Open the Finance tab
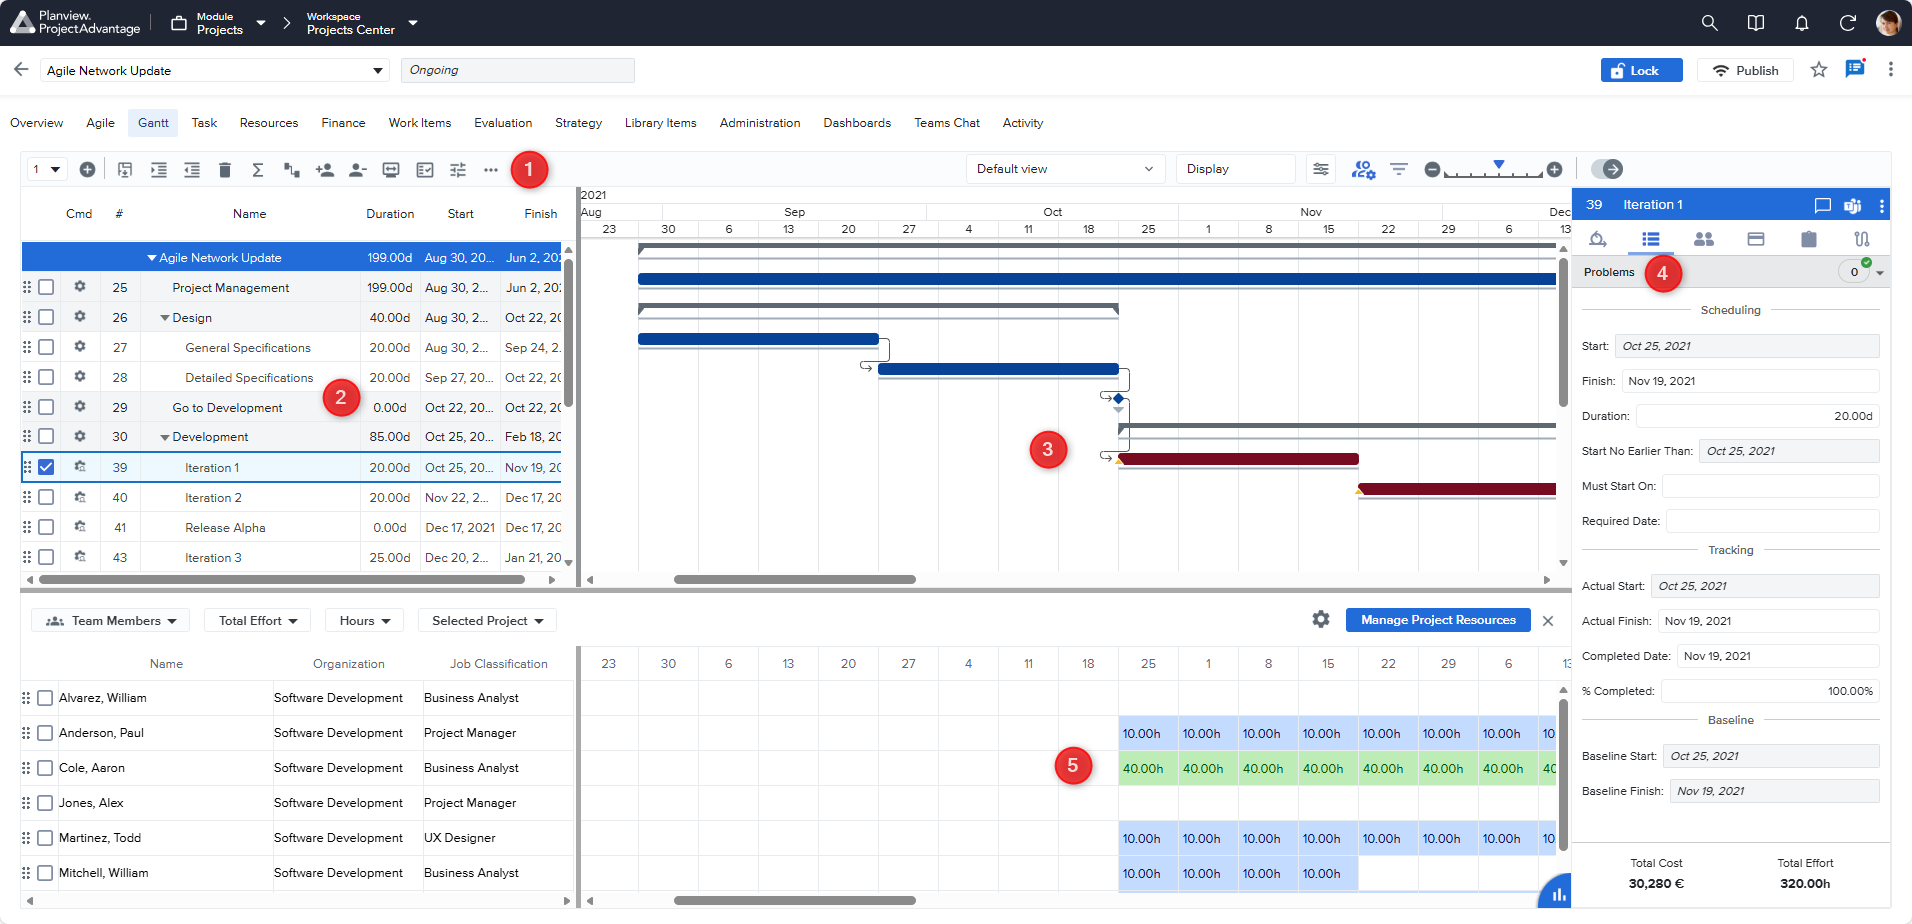 [x=343, y=123]
